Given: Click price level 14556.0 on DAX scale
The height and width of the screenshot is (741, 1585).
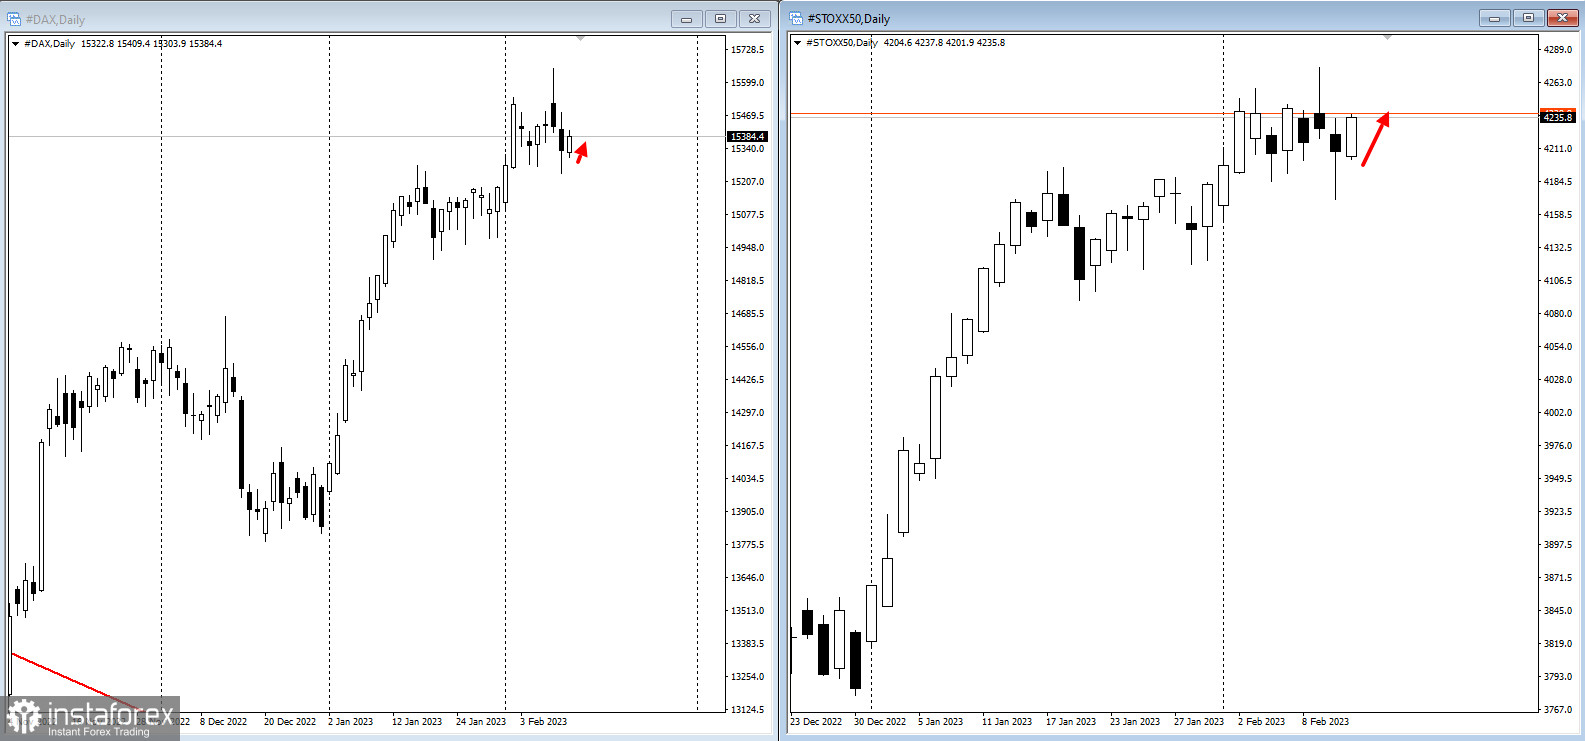Looking at the screenshot, I should pos(747,347).
